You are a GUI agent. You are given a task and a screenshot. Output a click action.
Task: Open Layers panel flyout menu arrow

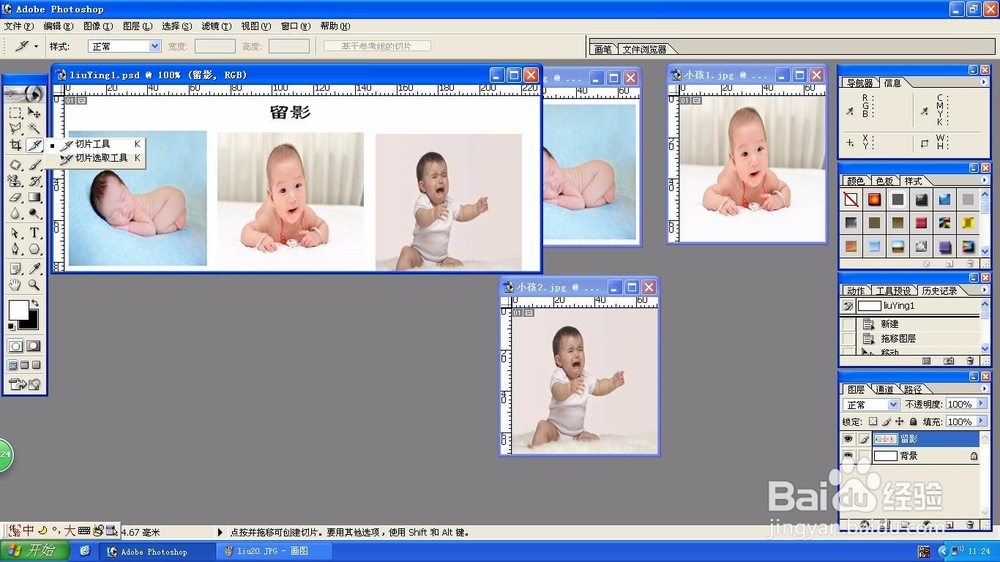pyautogui.click(x=983, y=389)
